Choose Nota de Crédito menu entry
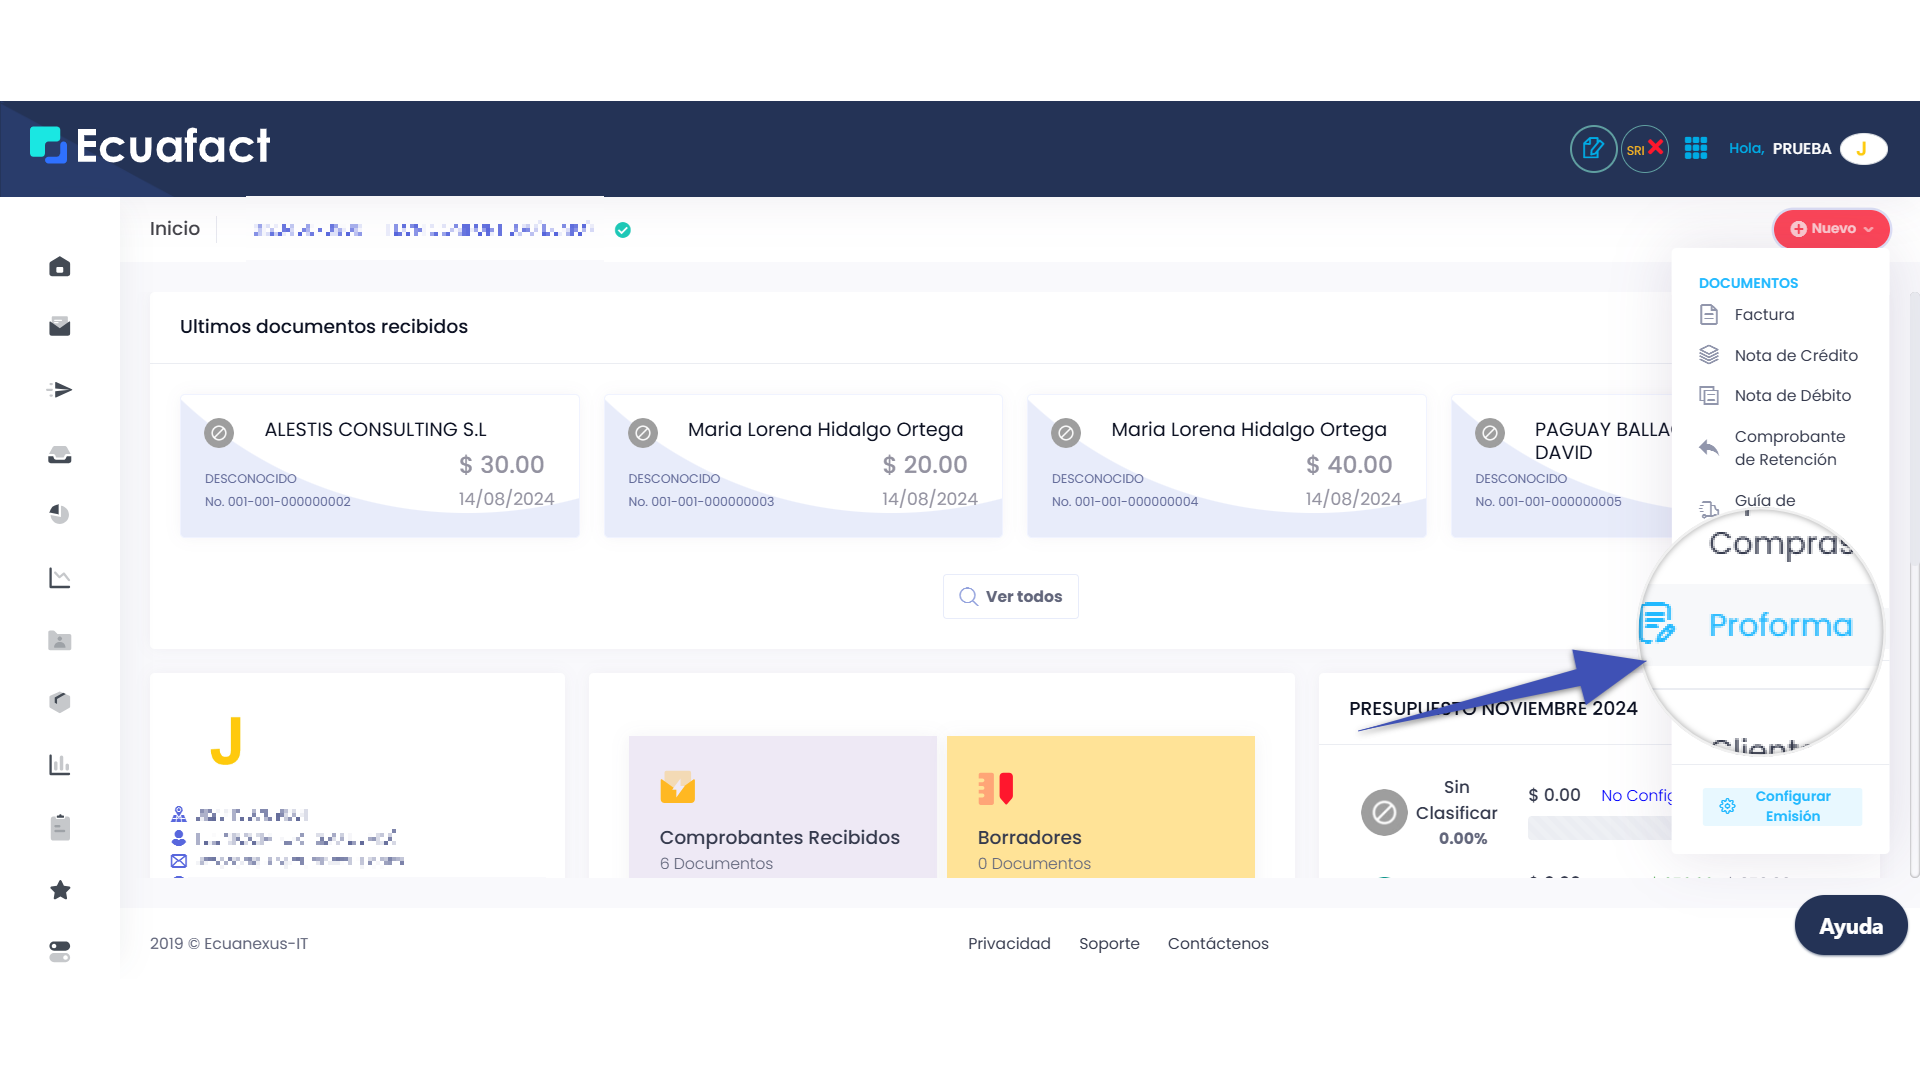This screenshot has height=1080, width=1920. point(1795,356)
